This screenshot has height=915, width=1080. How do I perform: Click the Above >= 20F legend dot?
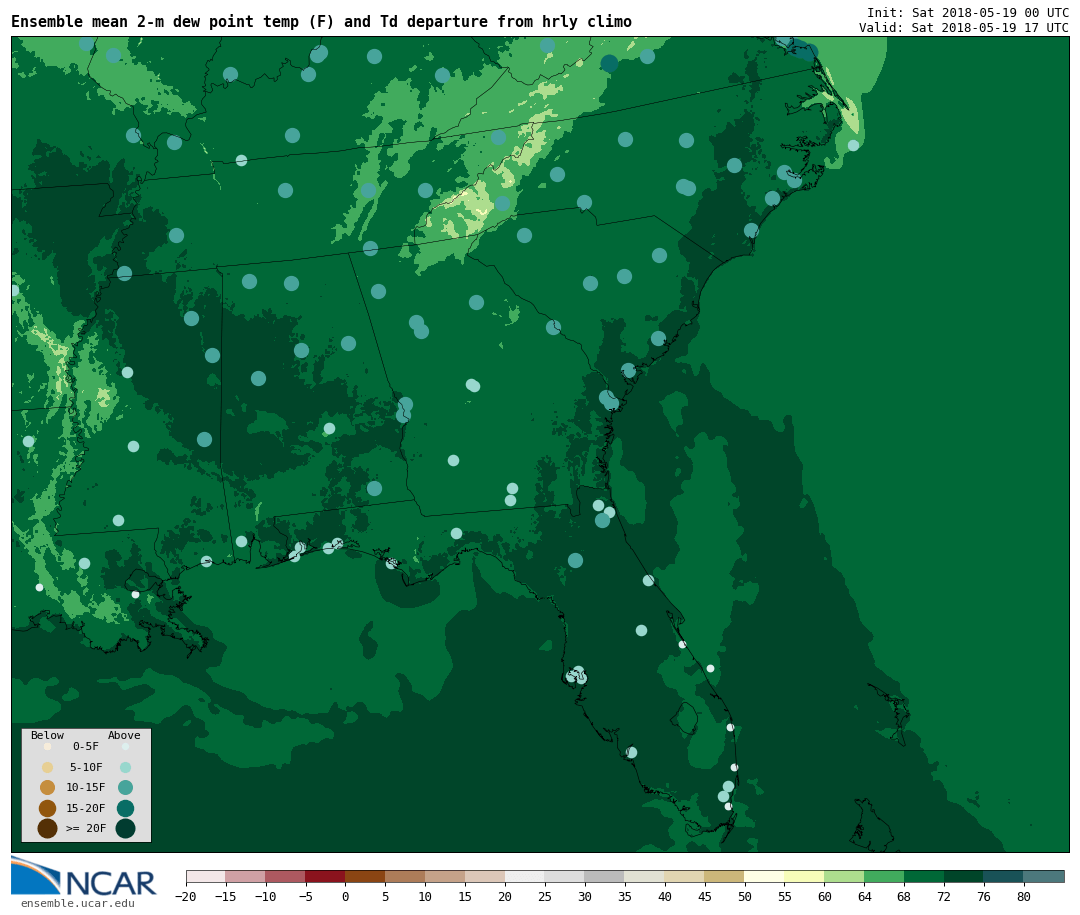[x=125, y=828]
